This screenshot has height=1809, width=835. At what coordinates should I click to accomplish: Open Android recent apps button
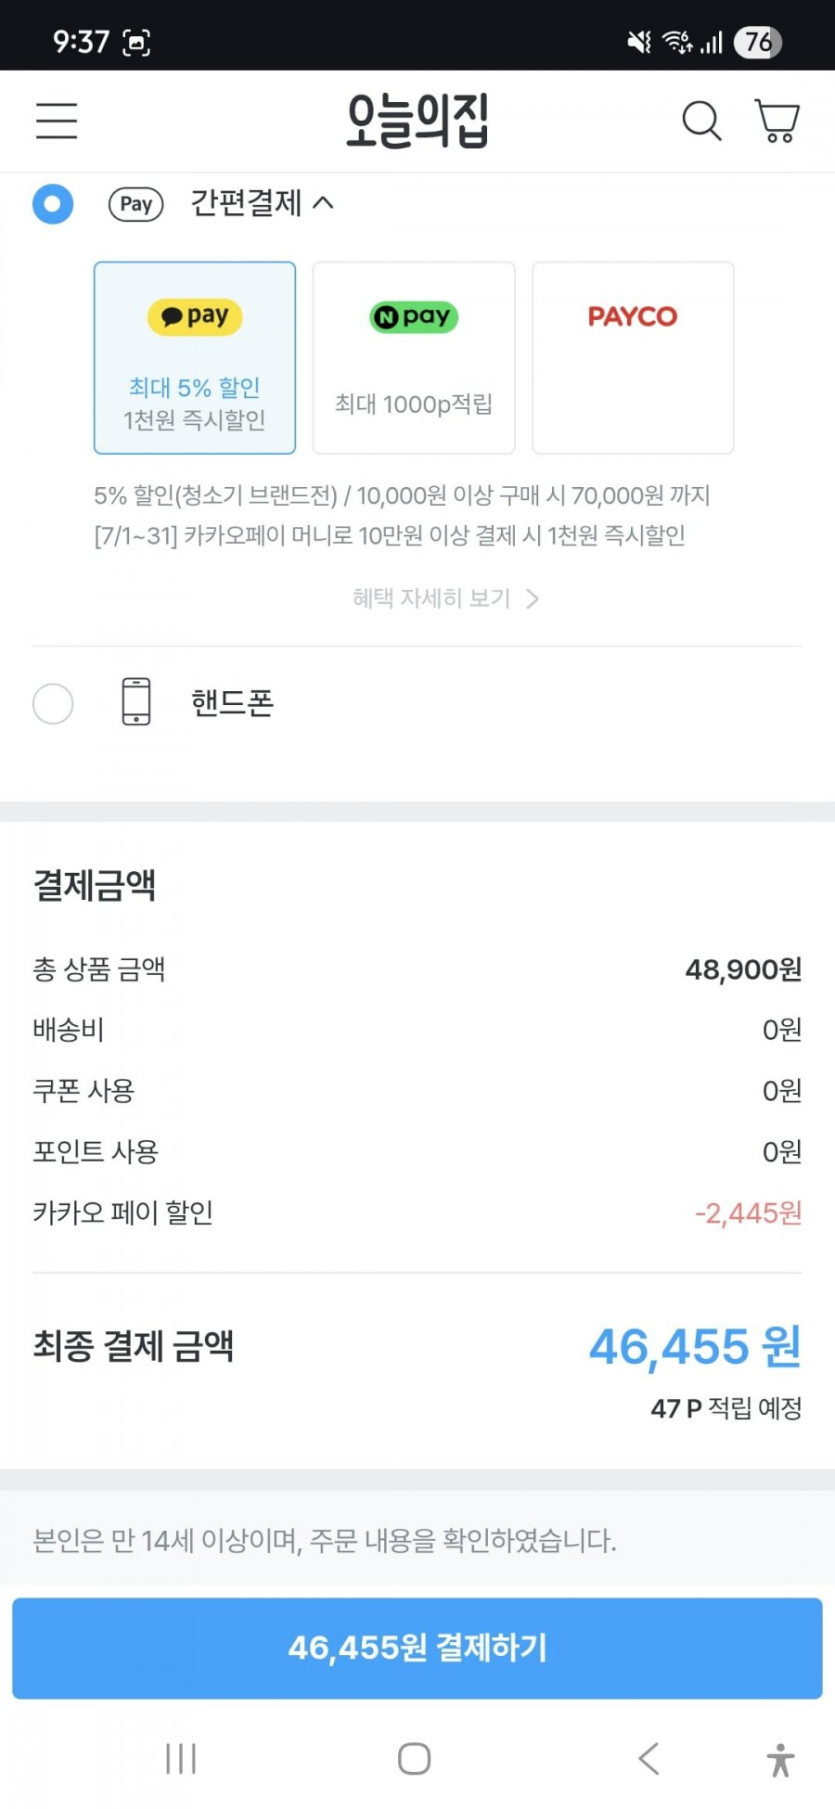pos(181,1757)
